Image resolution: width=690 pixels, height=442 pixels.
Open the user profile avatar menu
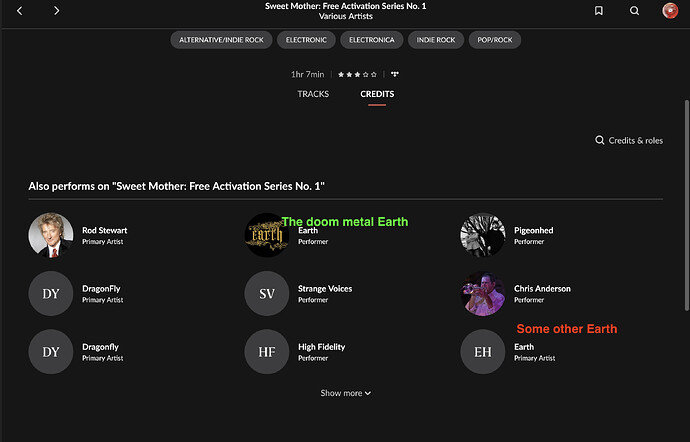670,11
